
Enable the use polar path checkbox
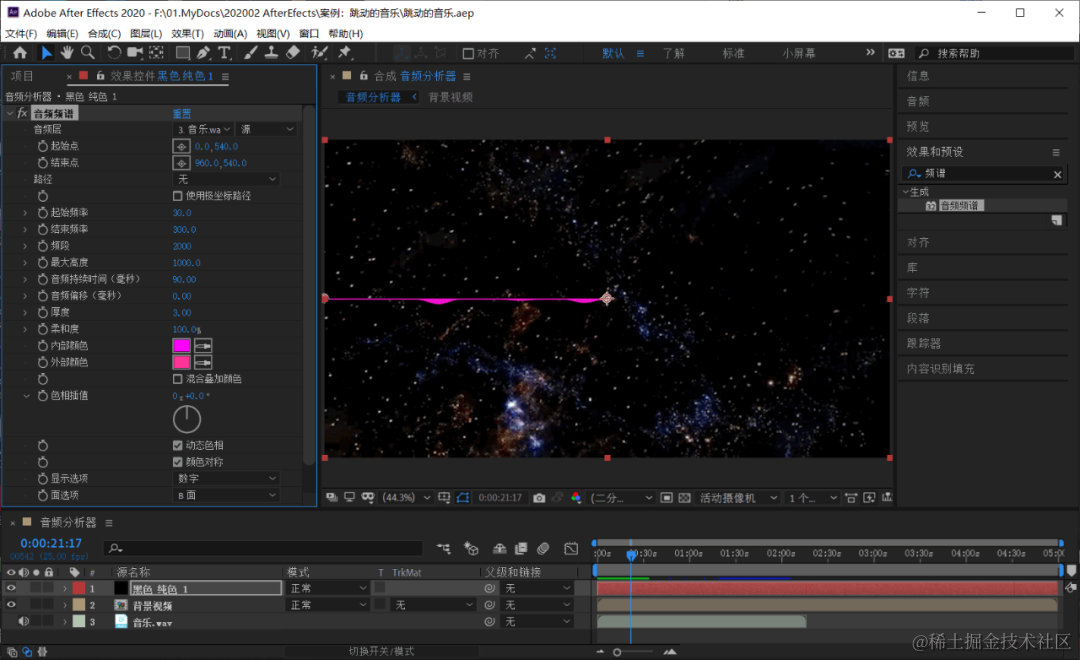178,196
